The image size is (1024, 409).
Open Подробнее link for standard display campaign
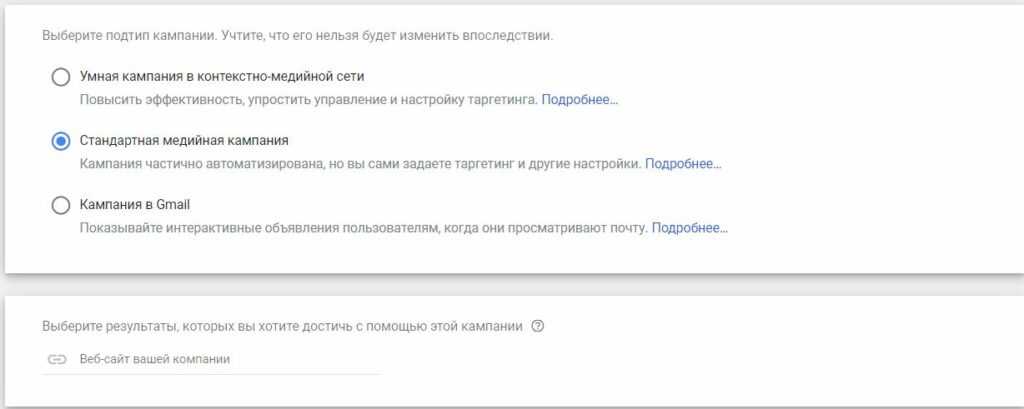click(x=683, y=164)
